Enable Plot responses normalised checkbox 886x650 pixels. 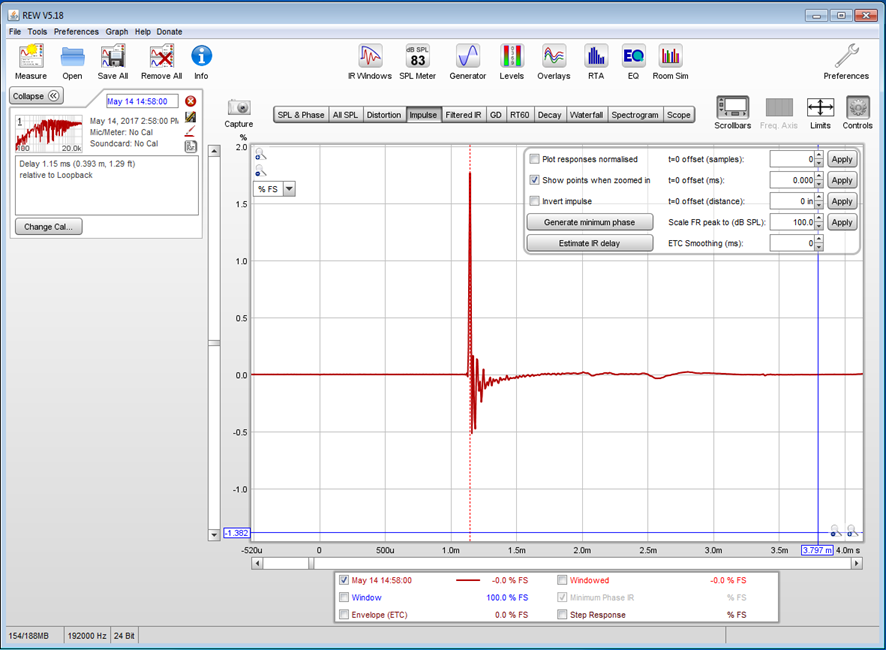pyautogui.click(x=535, y=159)
